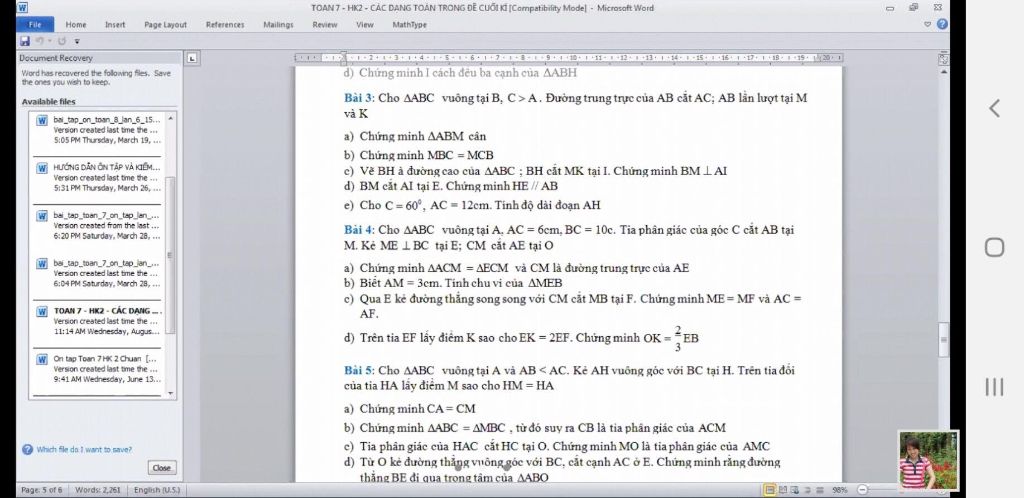Click the vertical document scrollbar thumb
The width and height of the screenshot is (1024, 498).
click(943, 339)
